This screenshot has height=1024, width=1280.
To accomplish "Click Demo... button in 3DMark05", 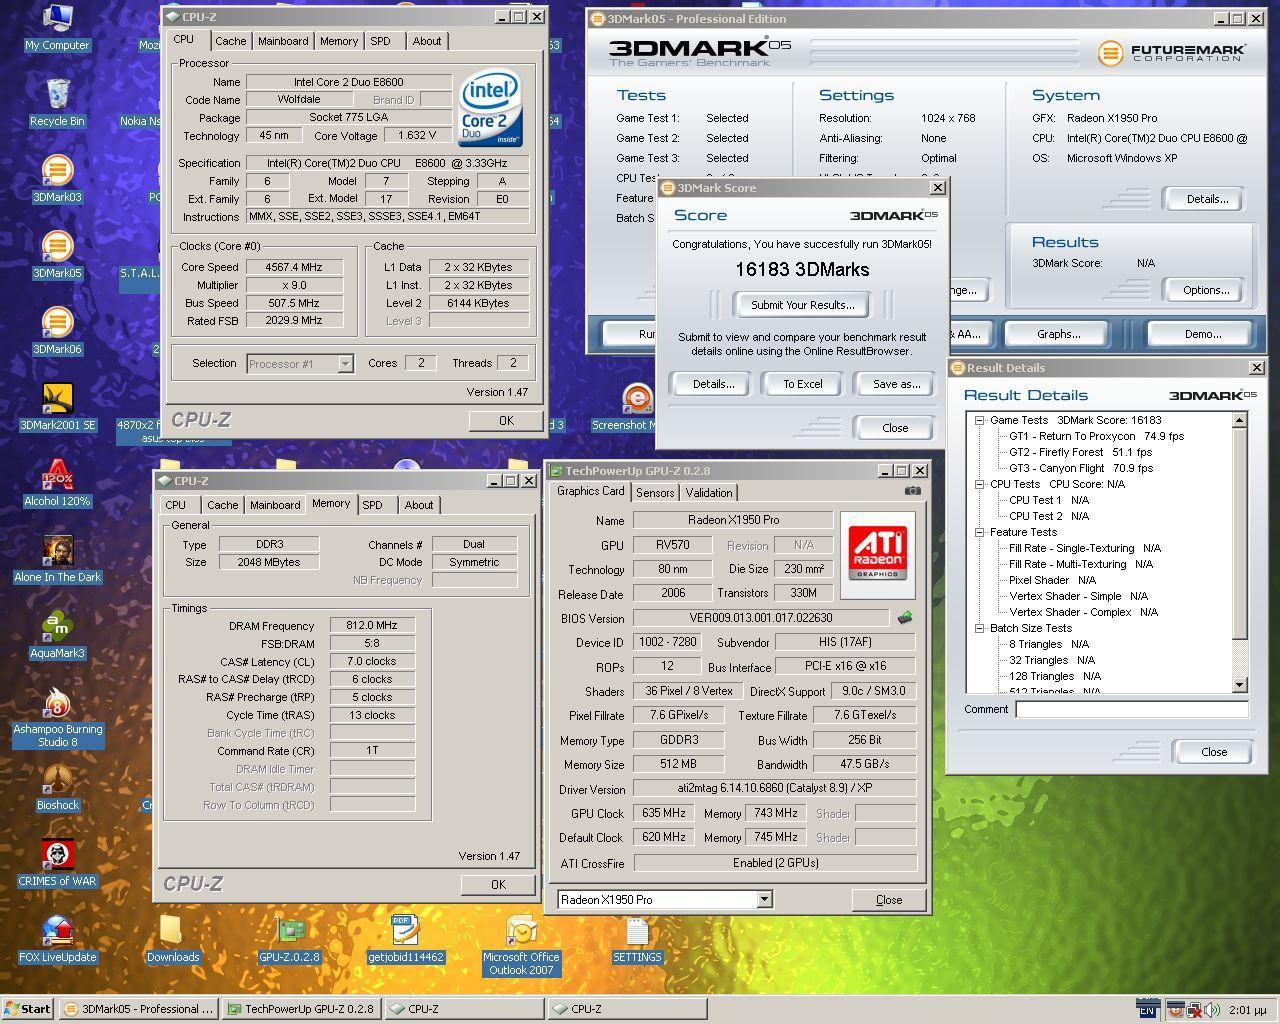I will tap(1202, 334).
